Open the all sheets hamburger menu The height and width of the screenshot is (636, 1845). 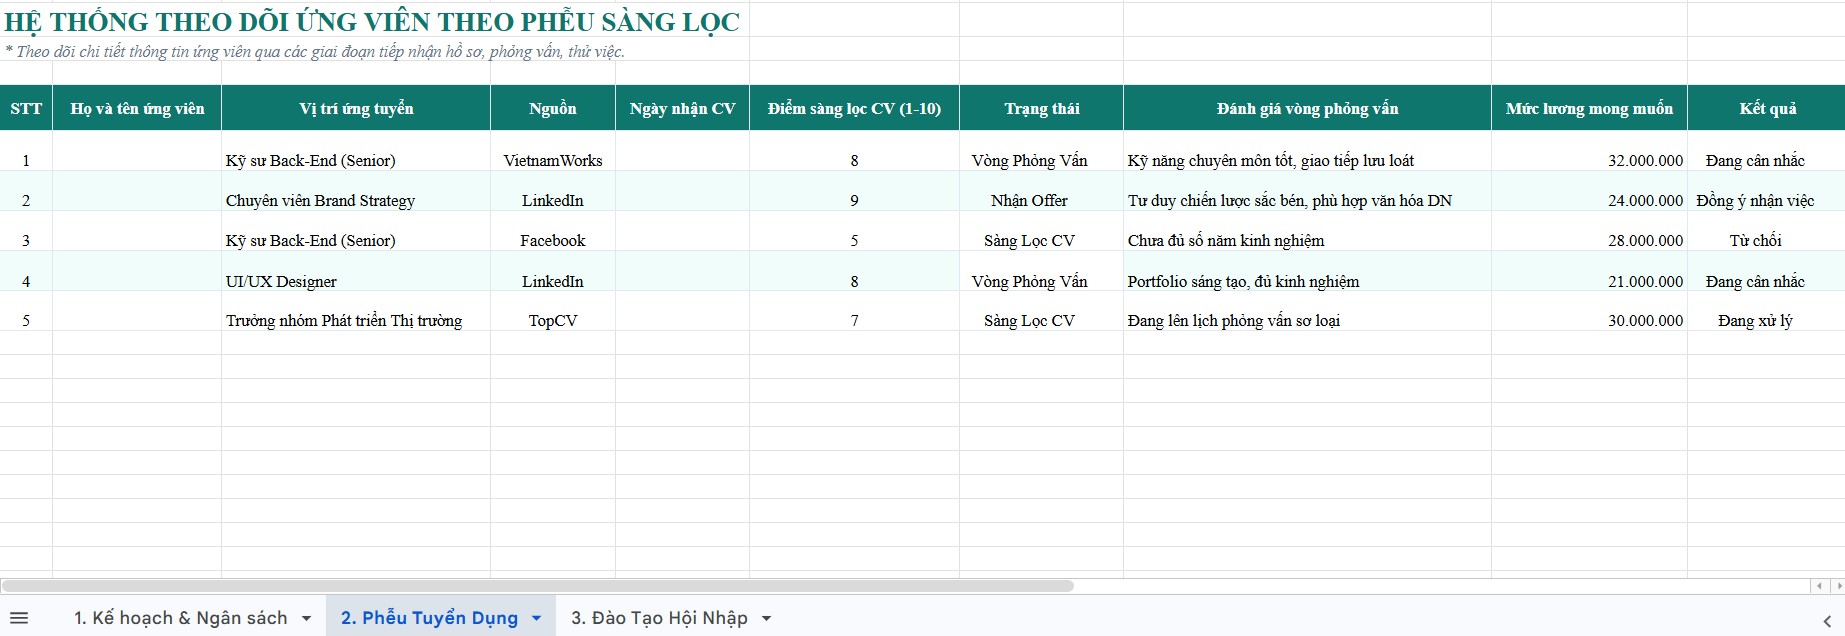tap(19, 618)
